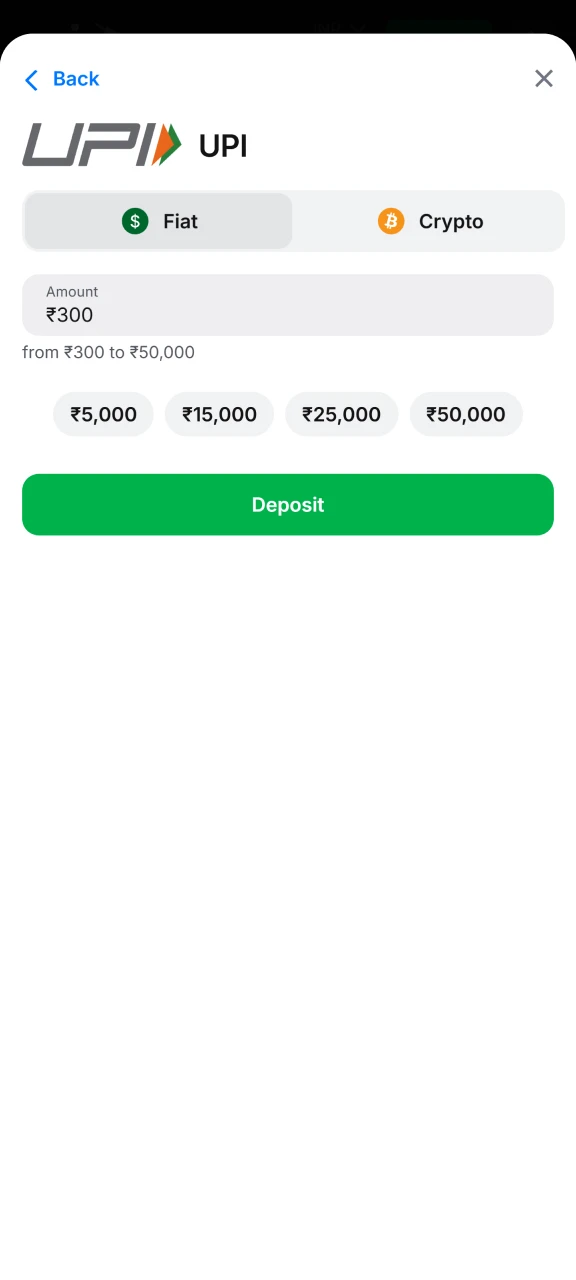Click the X icon to dismiss the dialog
The width and height of the screenshot is (576, 1280).
pos(544,78)
